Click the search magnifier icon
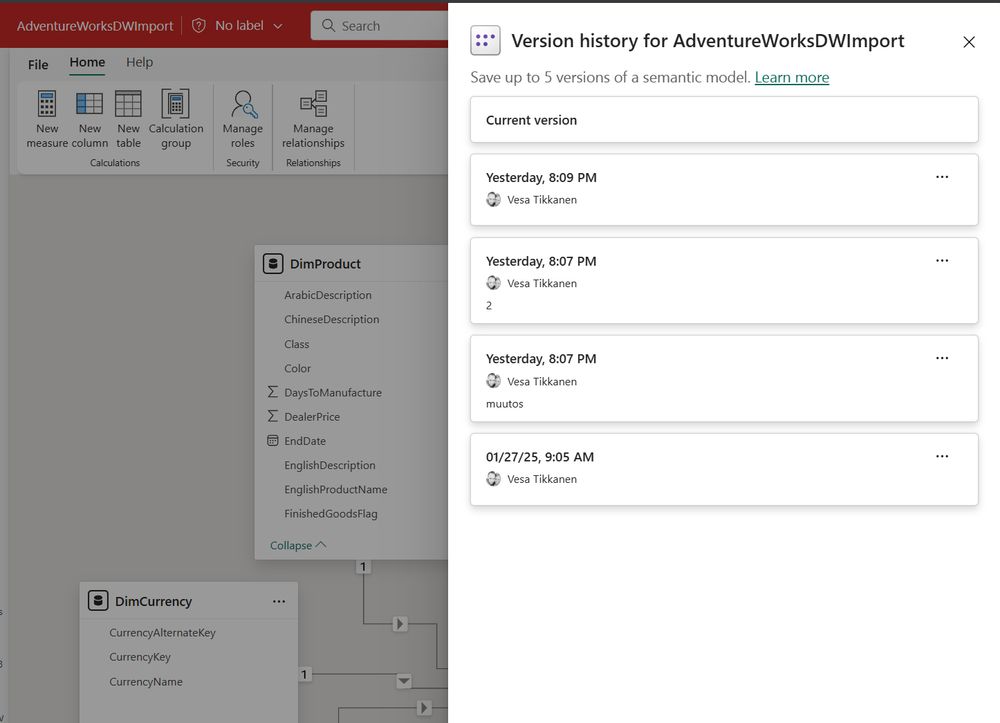This screenshot has height=723, width=1000. coord(328,26)
